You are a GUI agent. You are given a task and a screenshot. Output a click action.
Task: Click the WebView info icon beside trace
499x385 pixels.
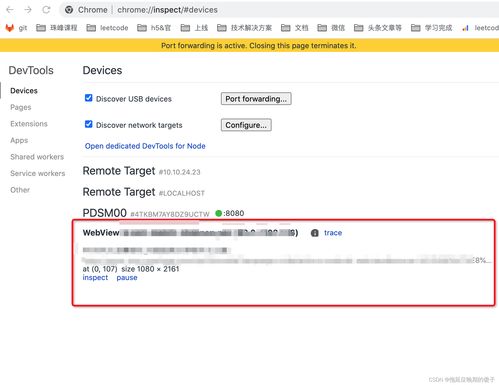(x=315, y=233)
